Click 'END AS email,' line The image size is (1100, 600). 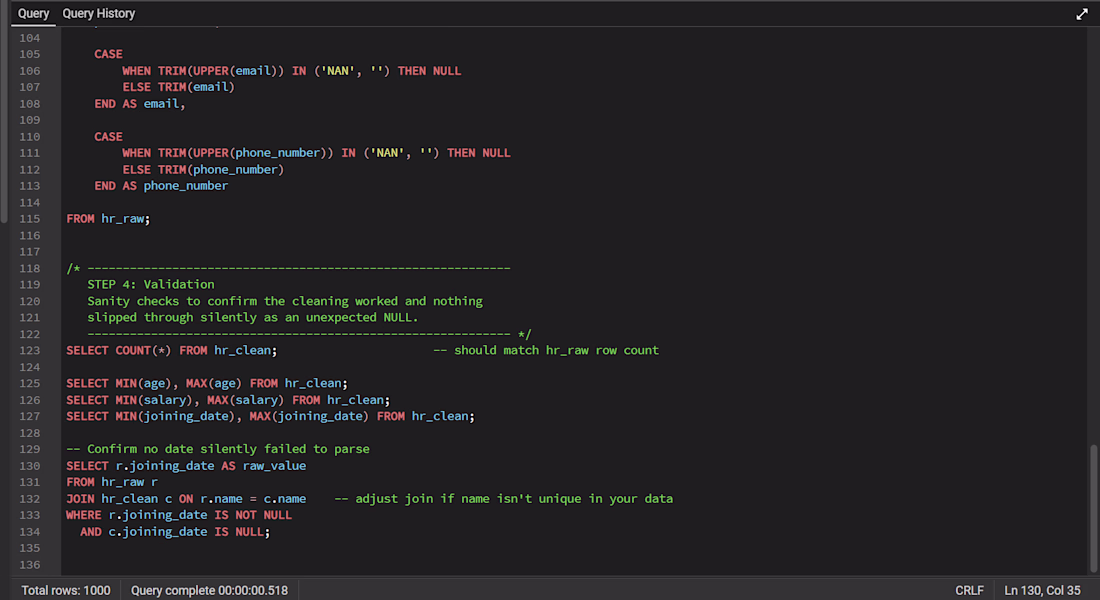pyautogui.click(x=140, y=104)
